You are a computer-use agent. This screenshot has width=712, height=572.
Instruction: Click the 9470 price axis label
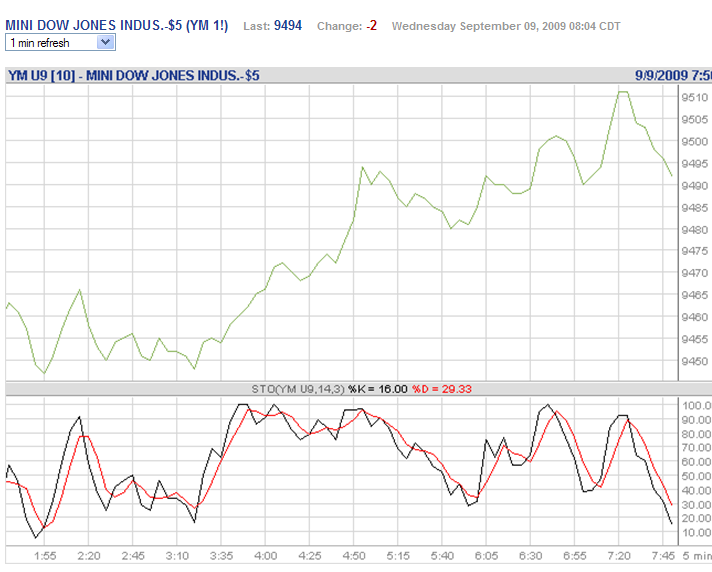tap(695, 273)
